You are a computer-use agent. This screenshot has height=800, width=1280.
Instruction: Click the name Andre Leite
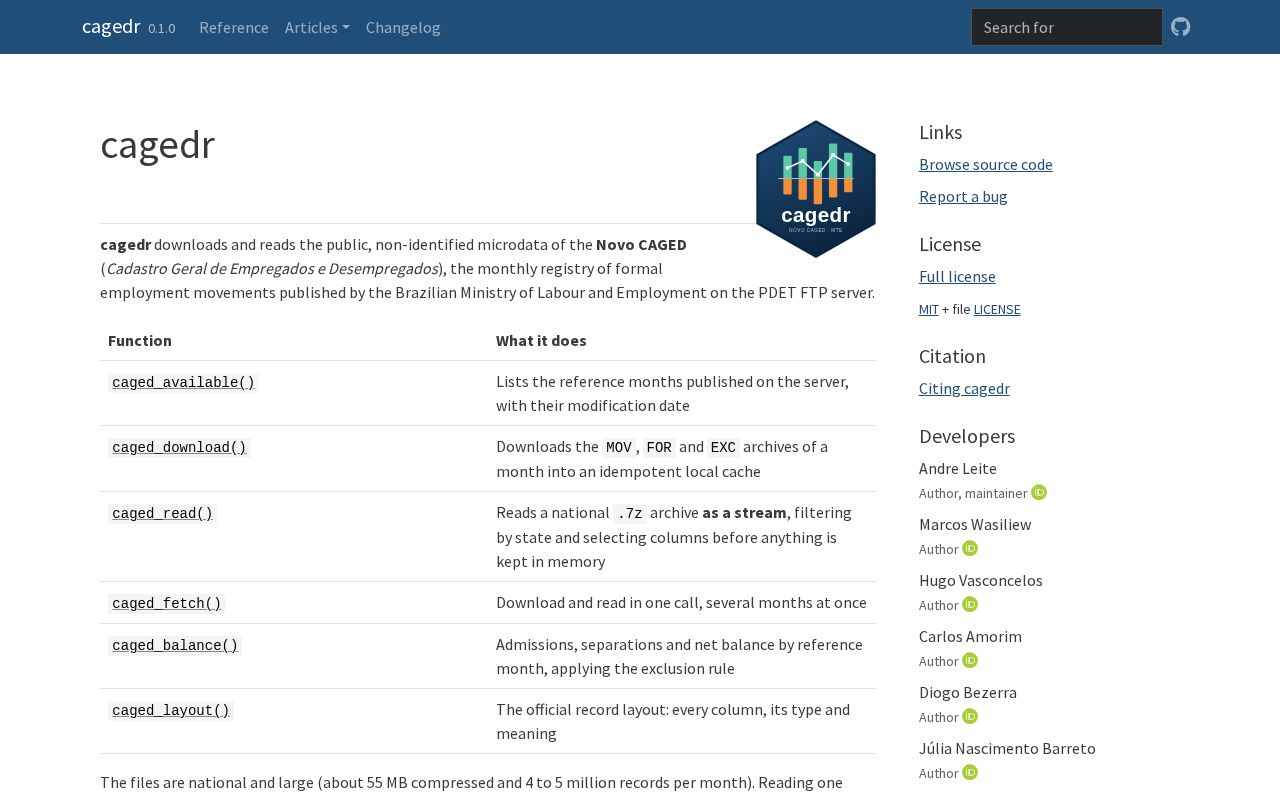coord(958,468)
